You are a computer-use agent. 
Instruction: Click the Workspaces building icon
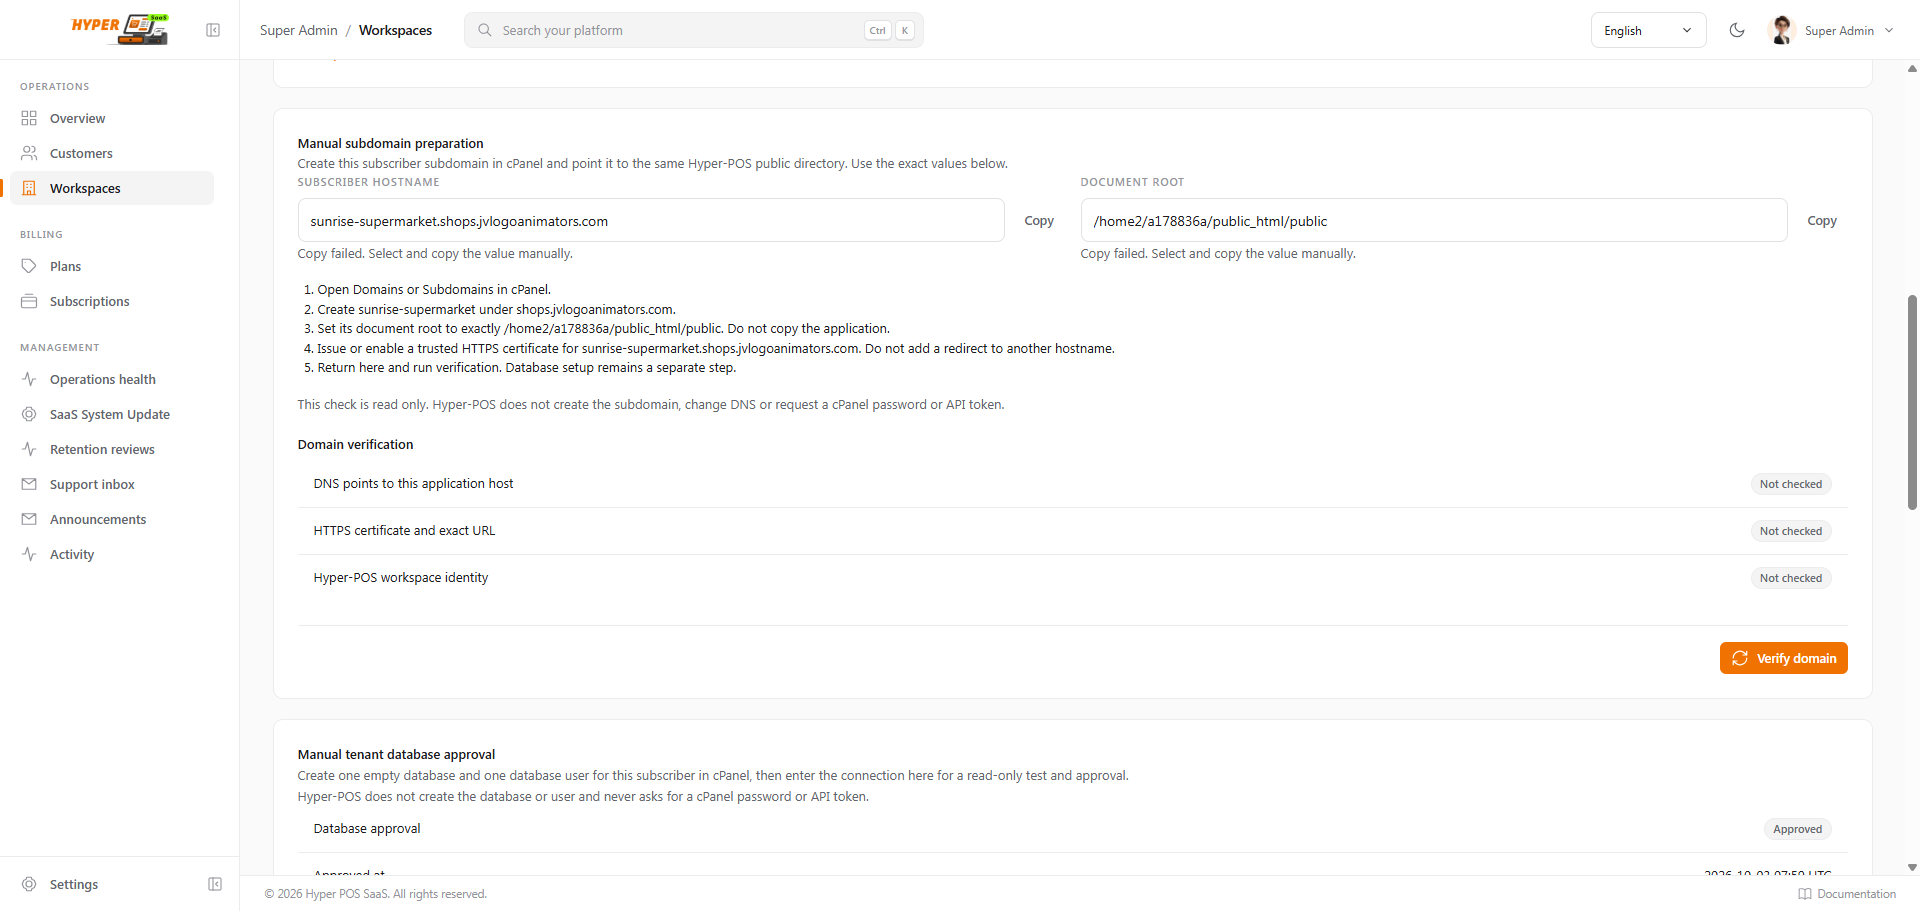(x=29, y=188)
